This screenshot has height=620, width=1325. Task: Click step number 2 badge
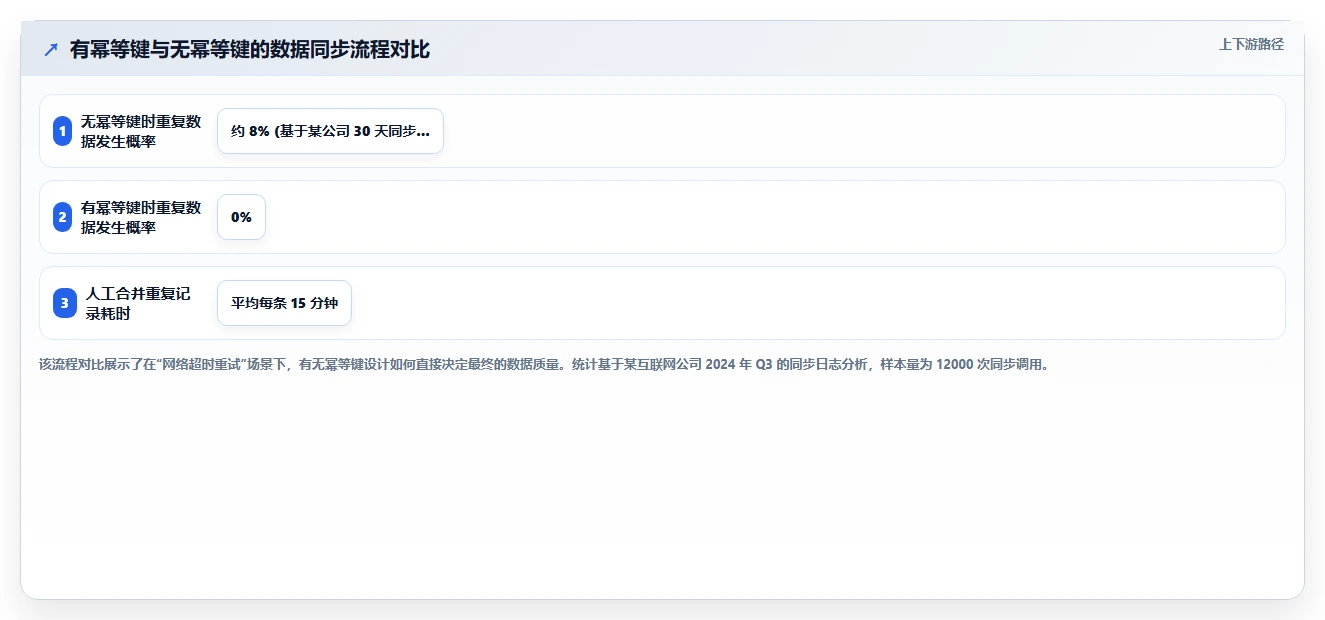[63, 217]
